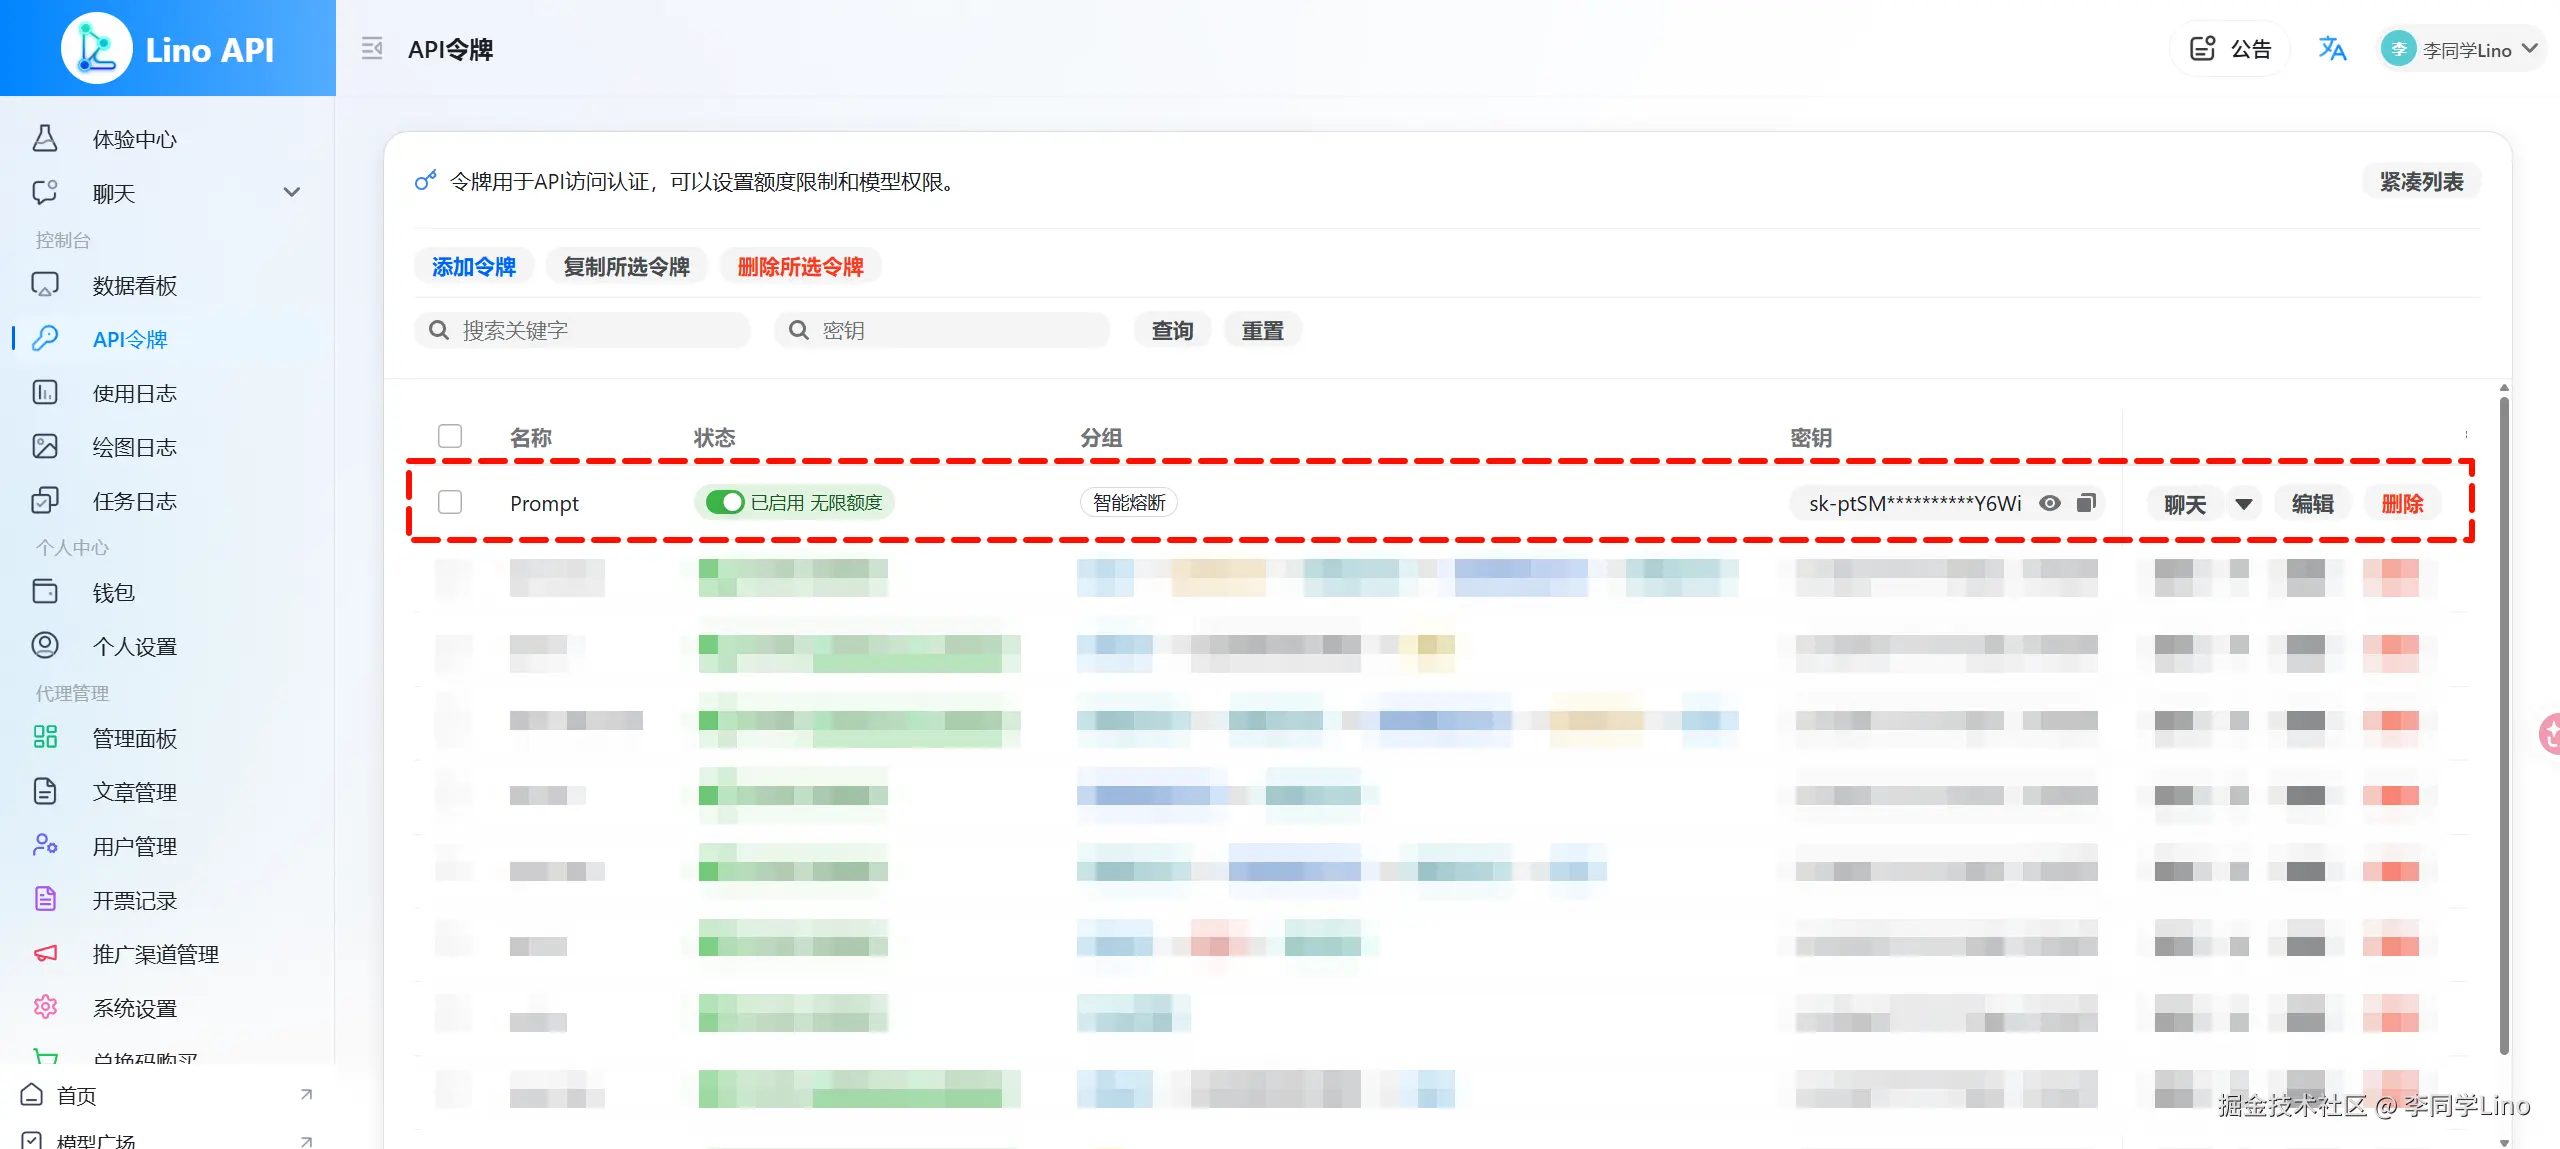Image resolution: width=2560 pixels, height=1149 pixels.
Task: Toggle the Prompt token enabled switch
Action: [x=725, y=502]
